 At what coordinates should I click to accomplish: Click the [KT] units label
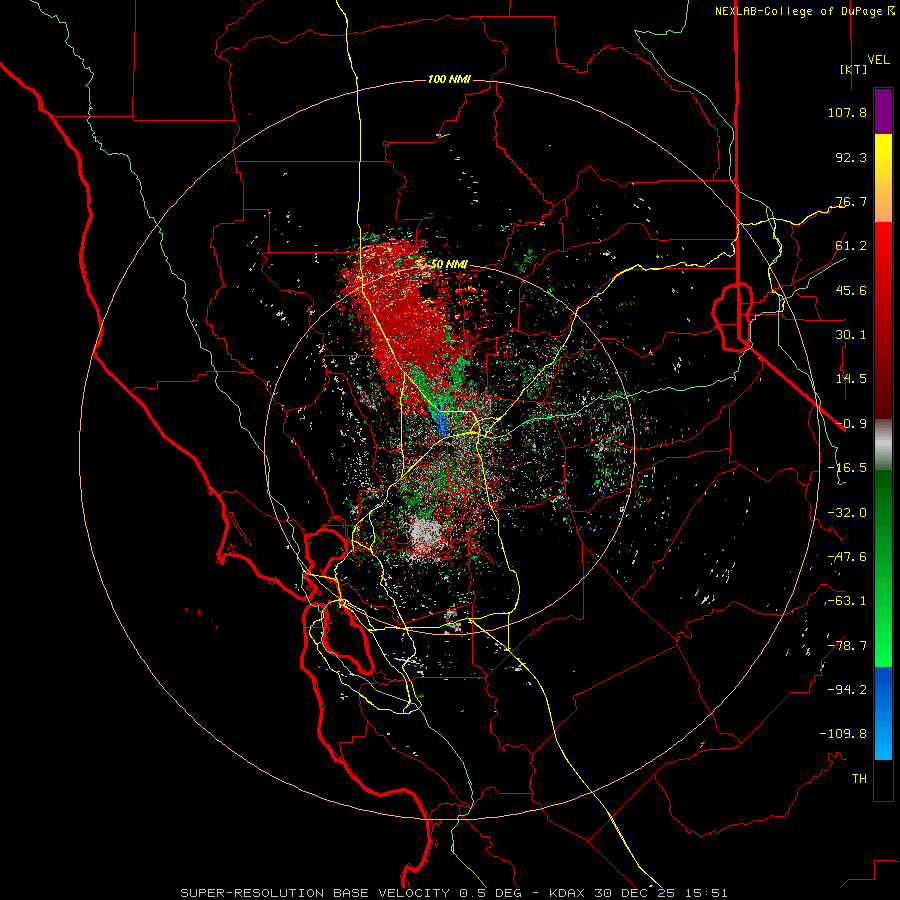853,69
